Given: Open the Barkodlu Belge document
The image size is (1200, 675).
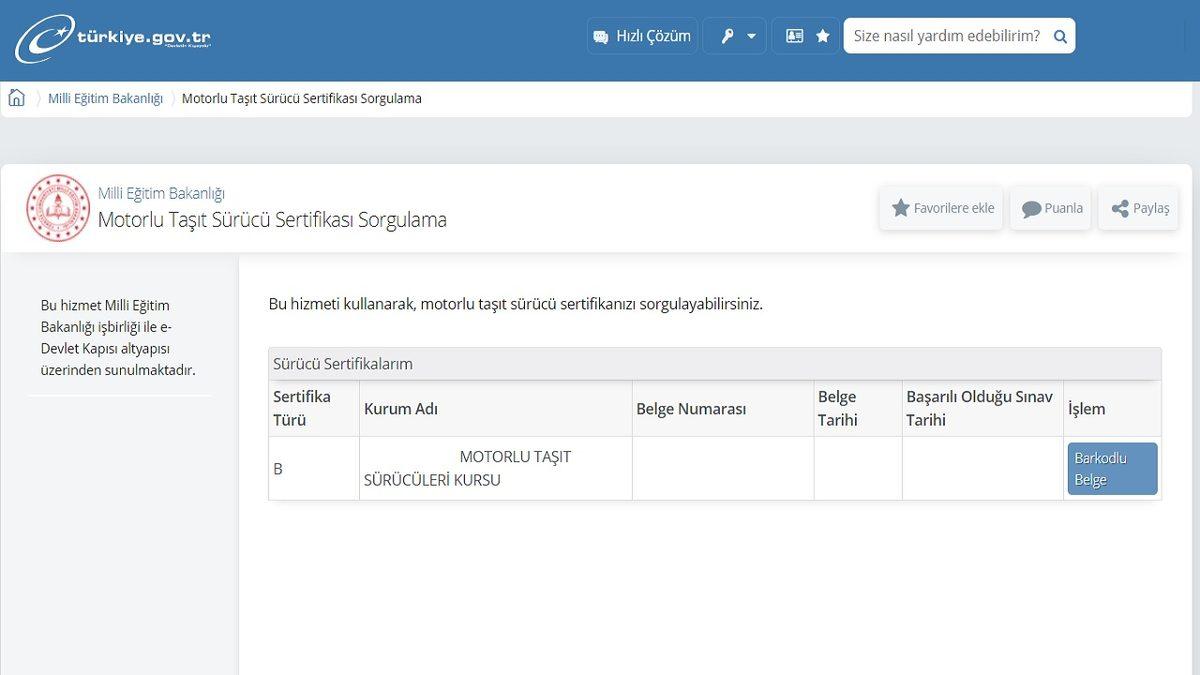Looking at the screenshot, I should [1112, 469].
